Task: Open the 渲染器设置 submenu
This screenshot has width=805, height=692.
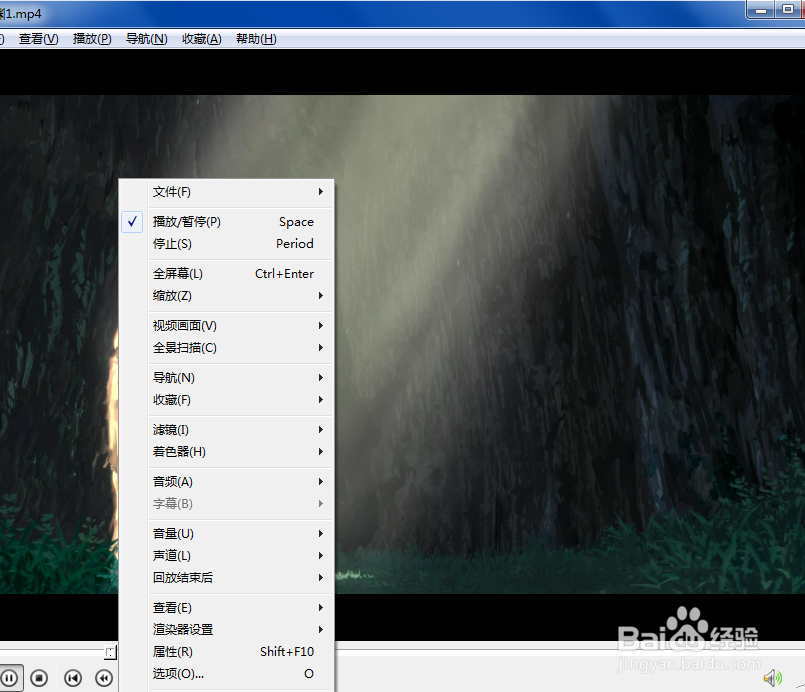Action: (x=226, y=630)
